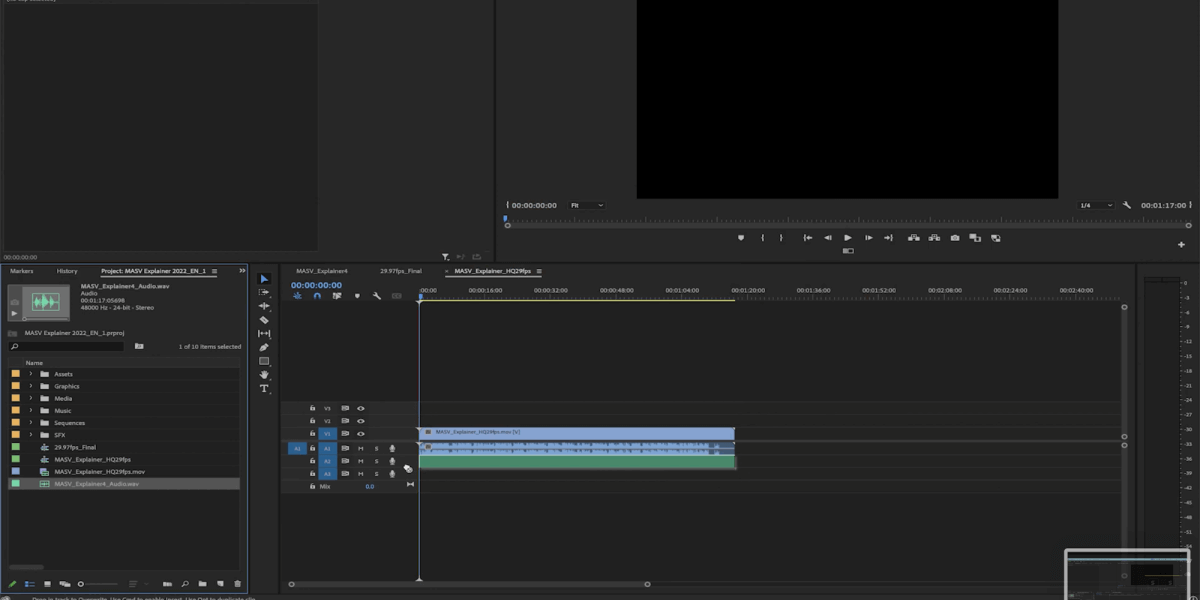Select 29.97fps_Final sequence in project list
Image resolution: width=1200 pixels, height=600 pixels.
pyautogui.click(x=75, y=447)
